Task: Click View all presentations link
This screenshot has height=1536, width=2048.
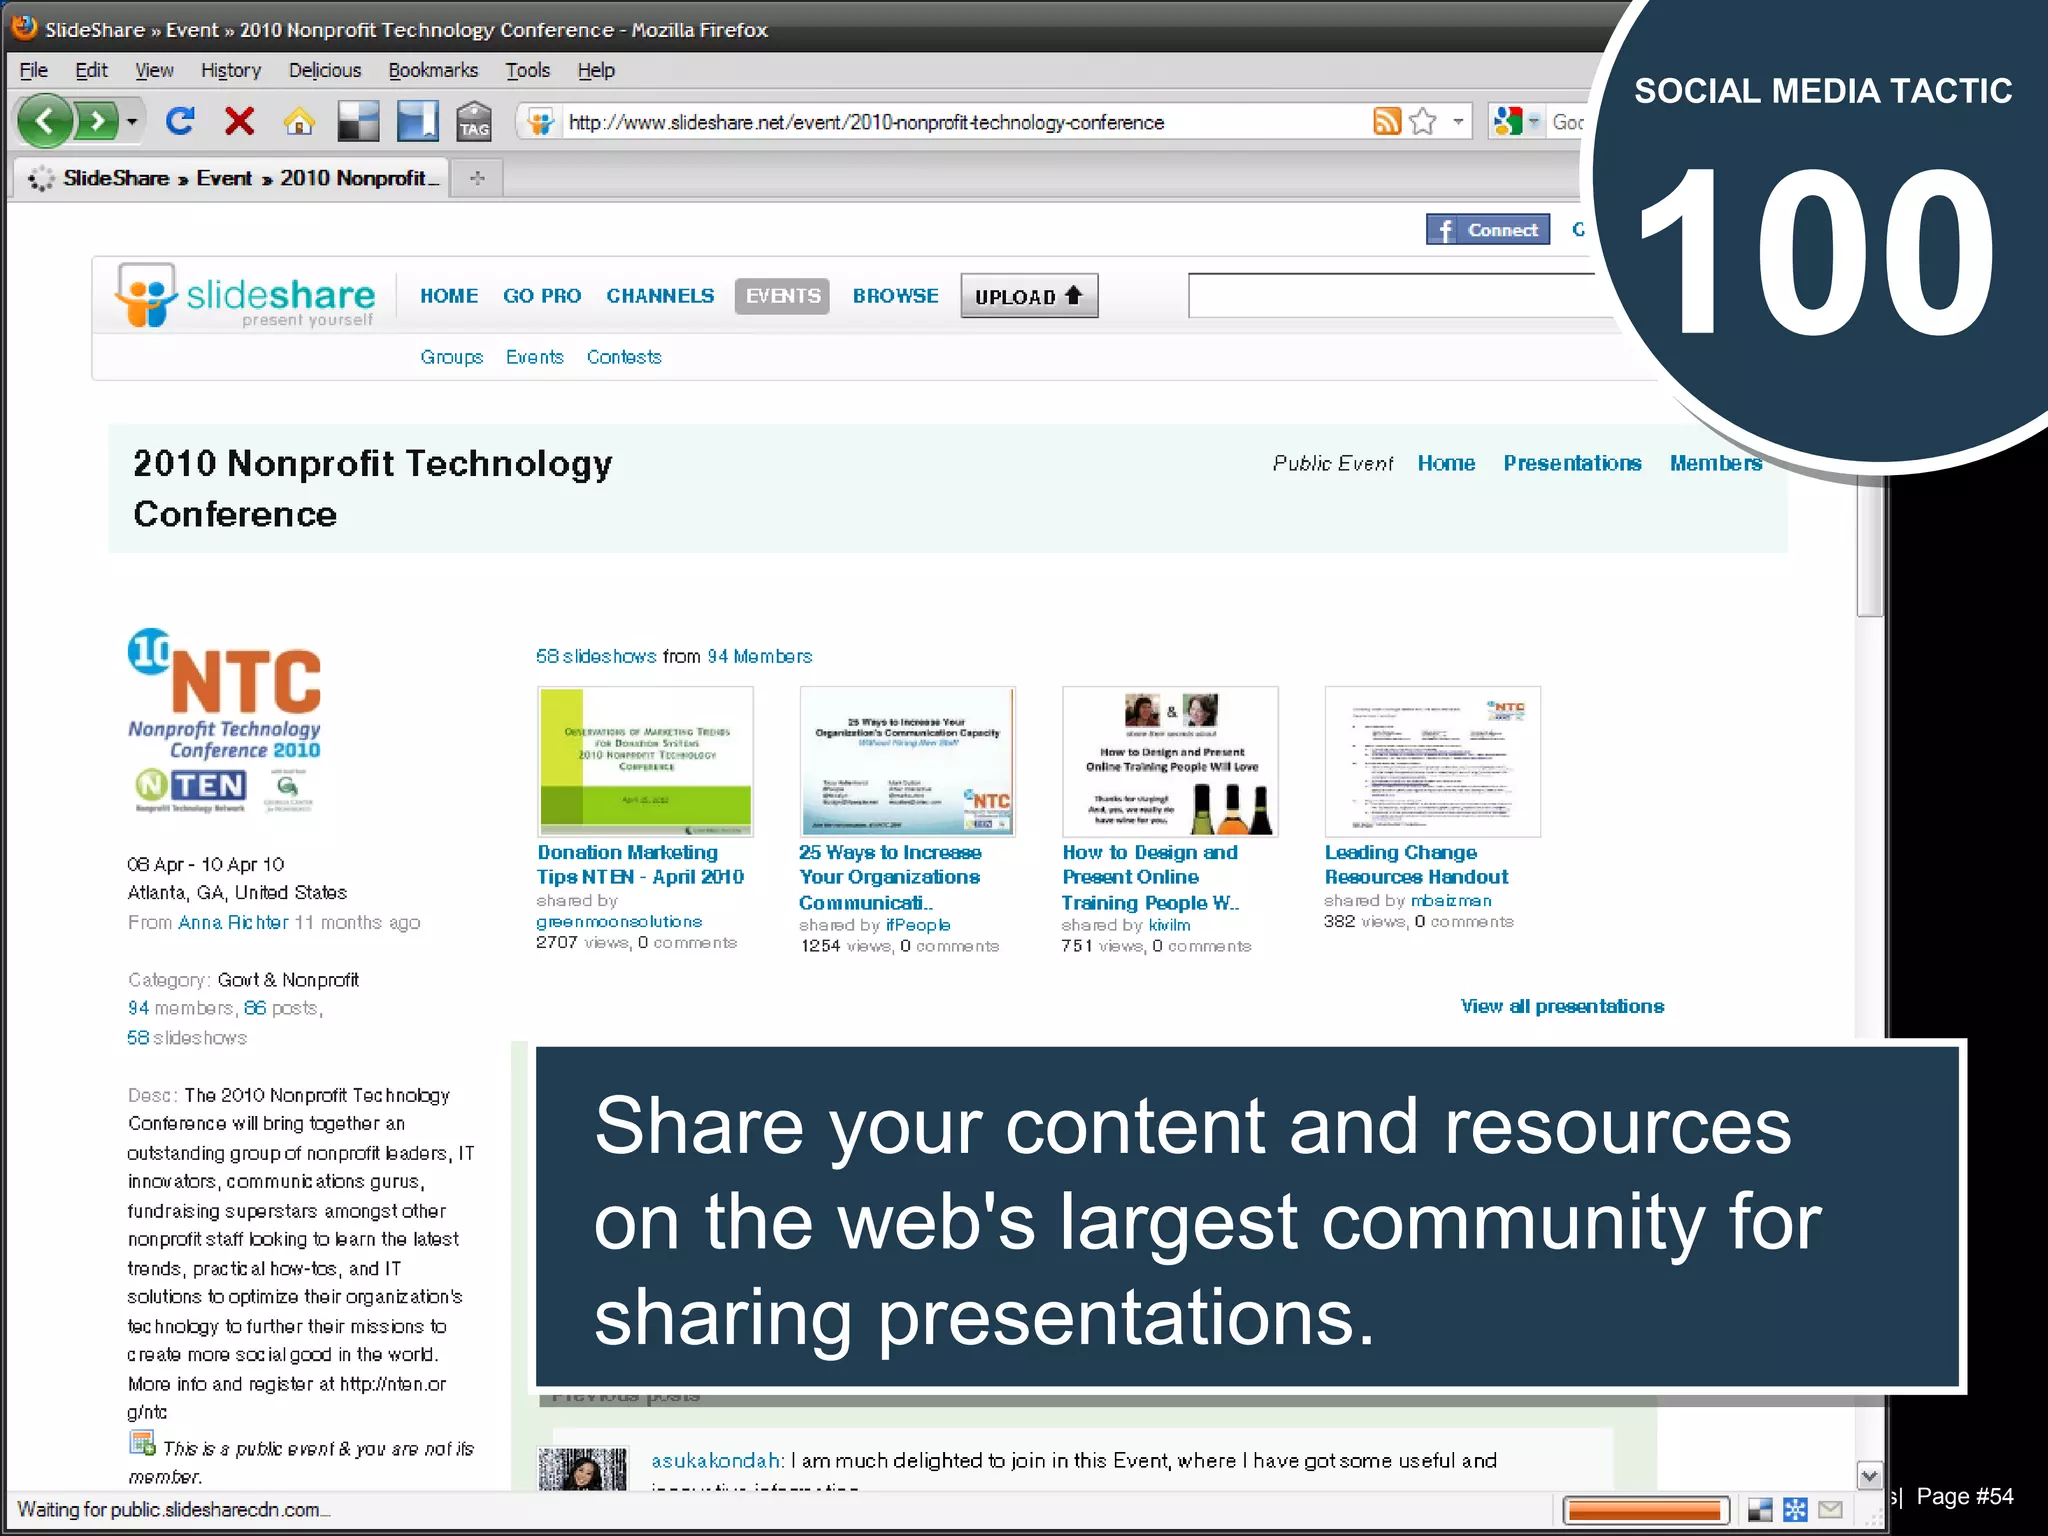Action: point(1562,1006)
